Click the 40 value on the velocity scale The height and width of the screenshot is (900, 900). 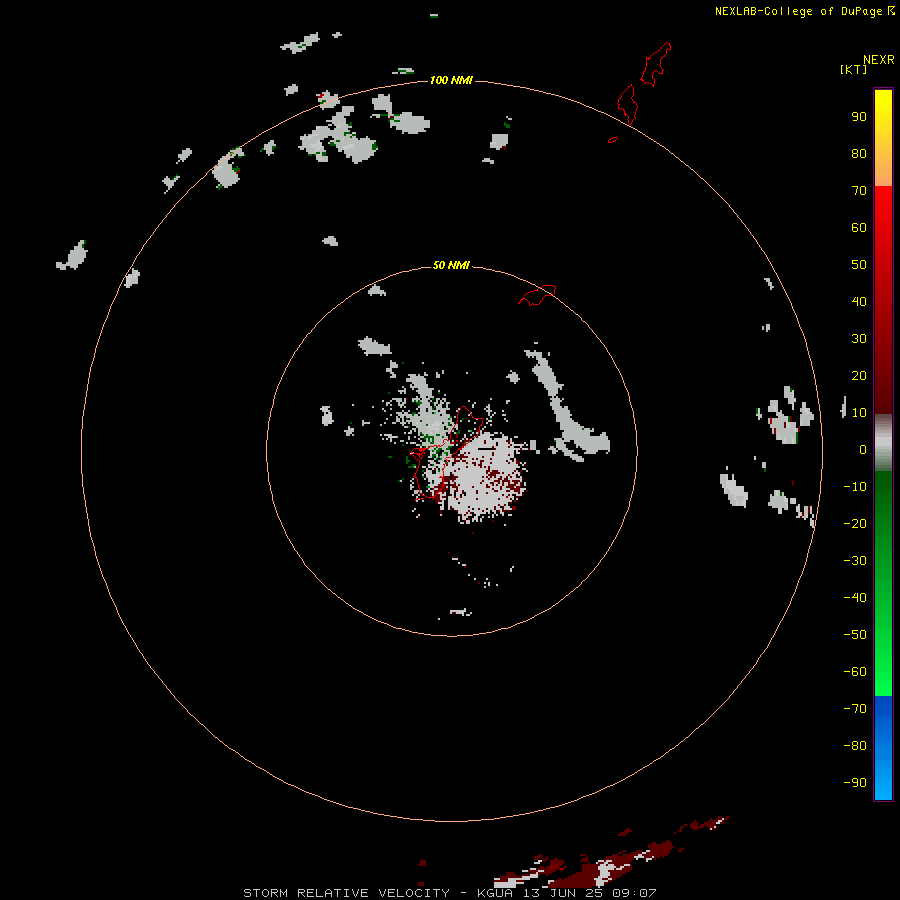pyautogui.click(x=859, y=301)
